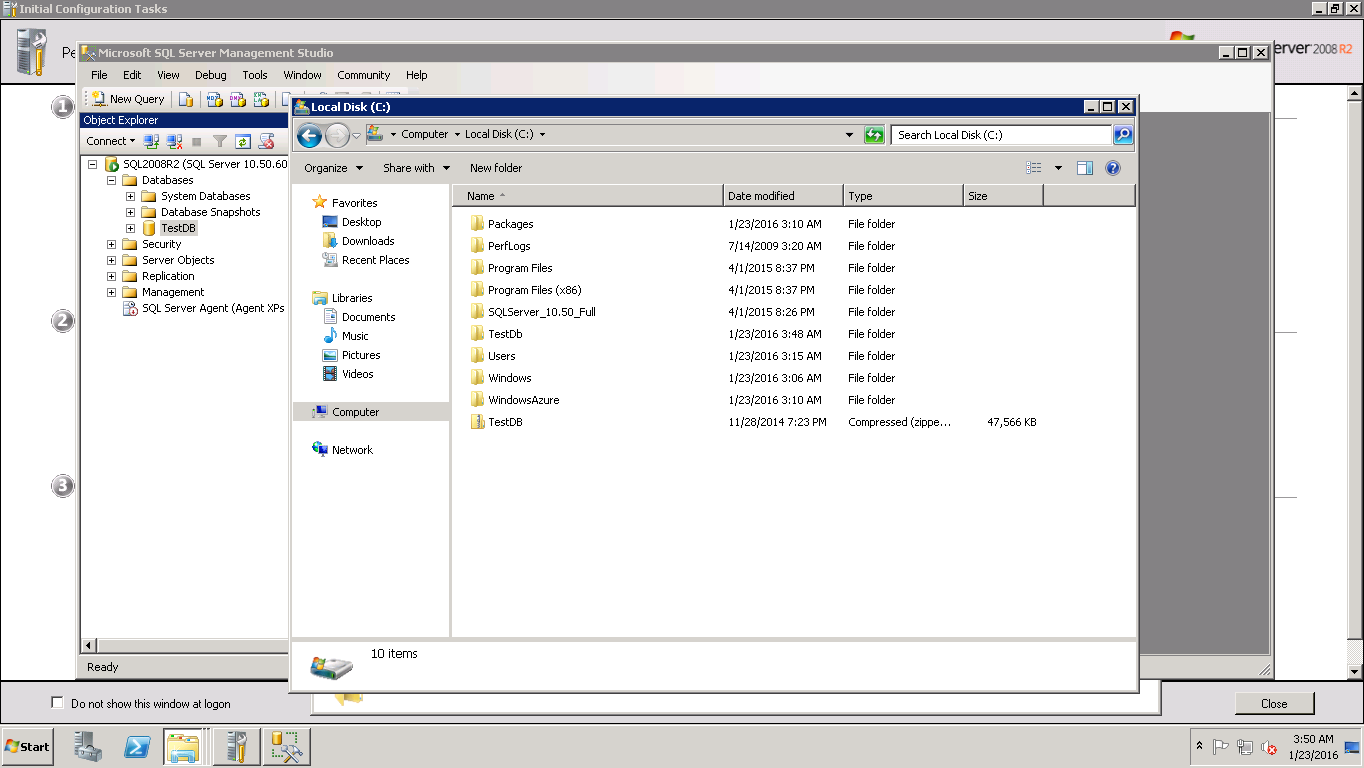
Task: Collapse the Databases node
Action: click(x=112, y=180)
